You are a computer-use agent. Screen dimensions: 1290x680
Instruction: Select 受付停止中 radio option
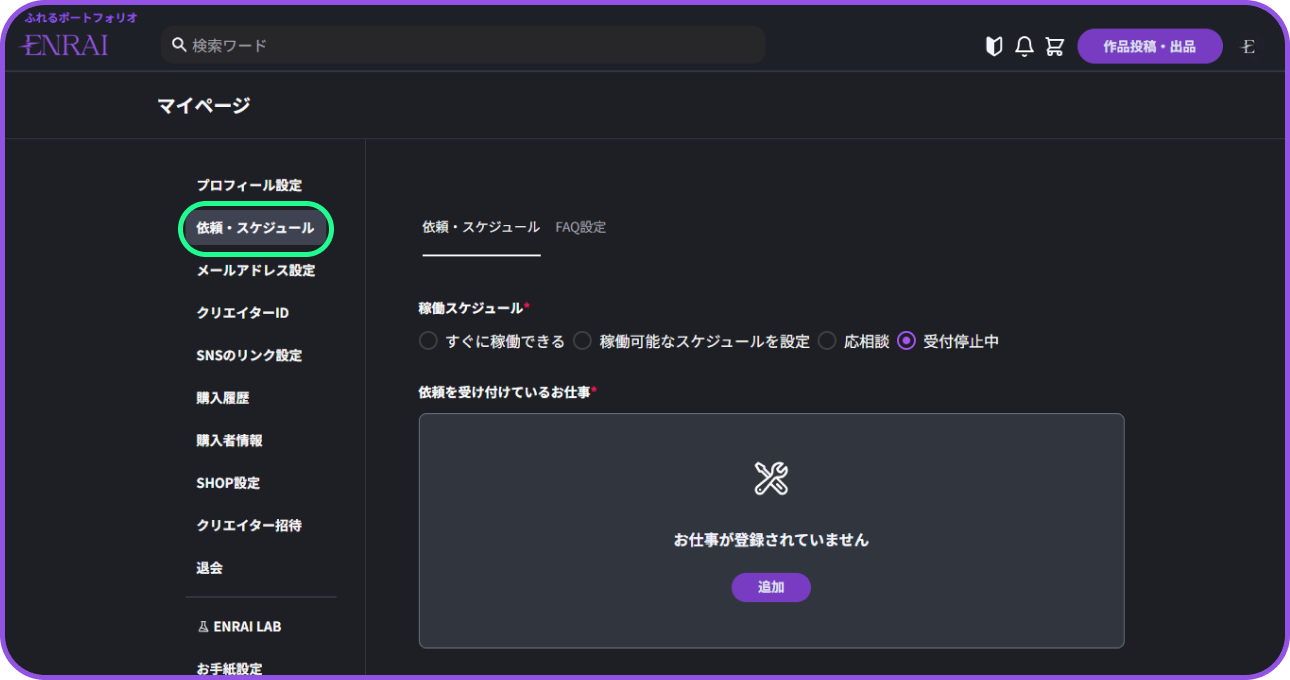906,341
